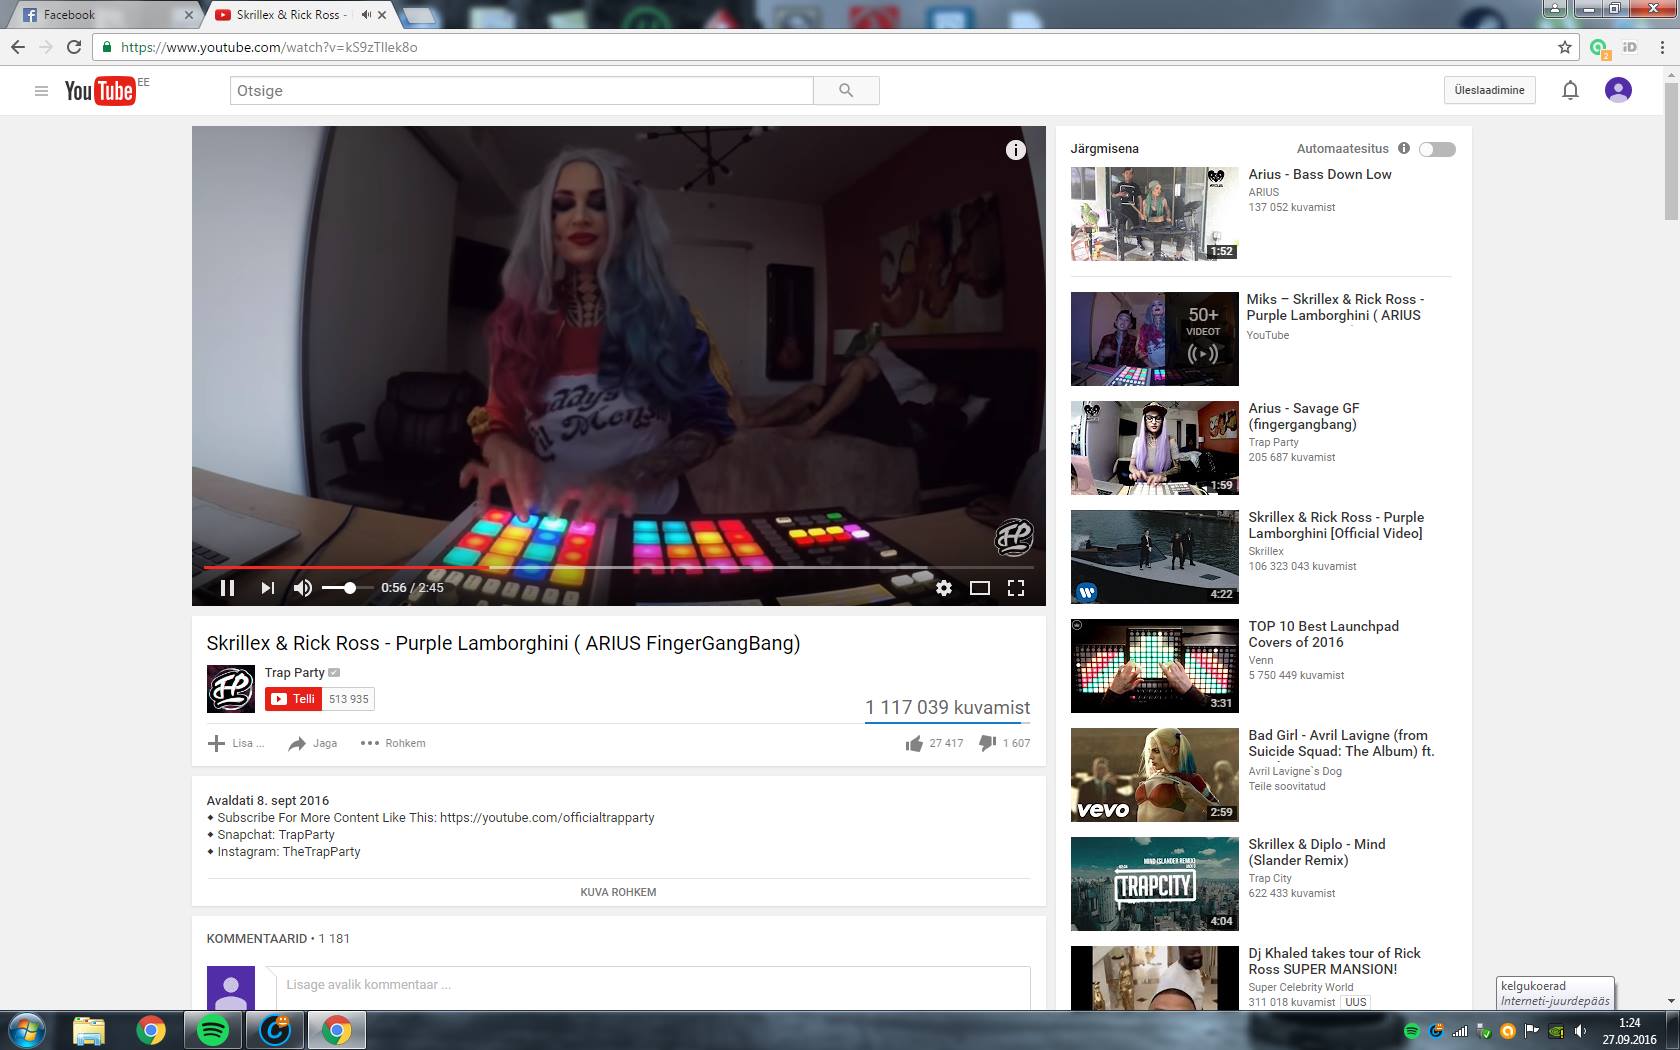
Task: Go back in browser history
Action: pyautogui.click(x=18, y=47)
